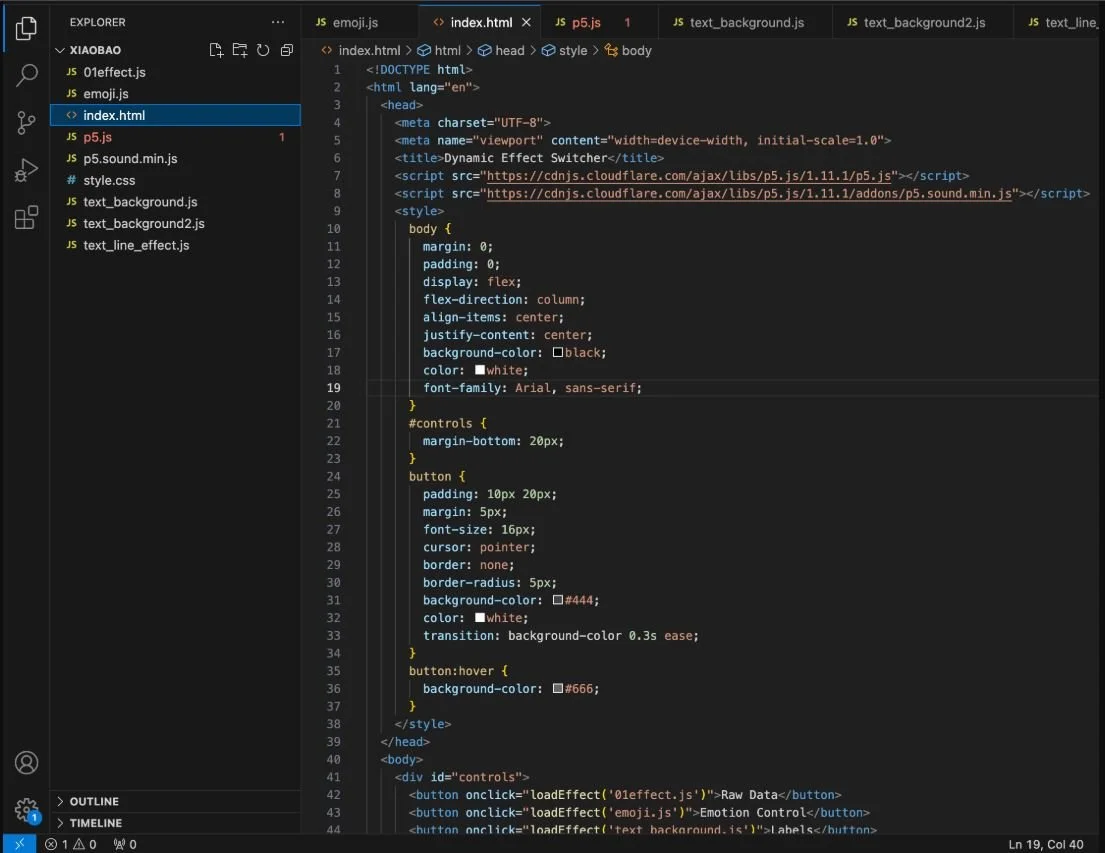Open text_line_effect.js in the file tree
Screen dimensions: 1105x853
175,245
